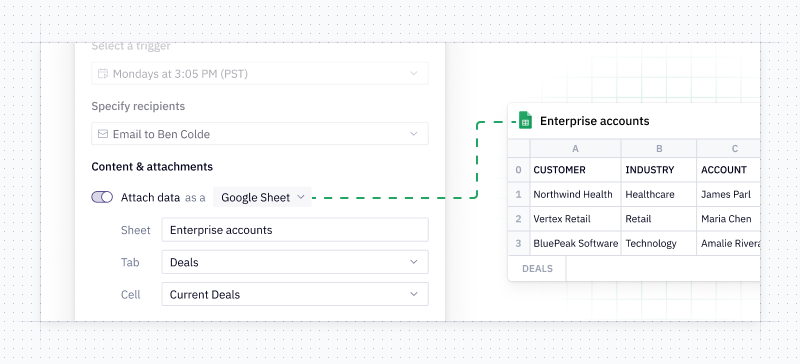Click the INDUSTRY header cell
This screenshot has height=364, width=800.
tap(659, 170)
